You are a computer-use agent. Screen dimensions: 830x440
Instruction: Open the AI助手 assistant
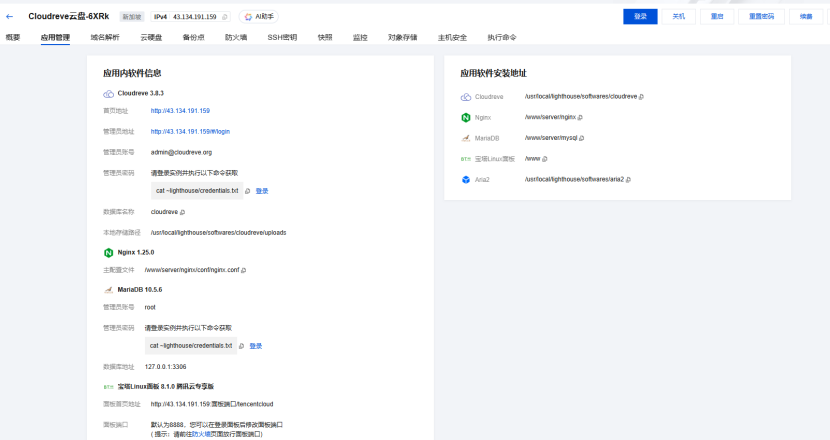(x=259, y=17)
